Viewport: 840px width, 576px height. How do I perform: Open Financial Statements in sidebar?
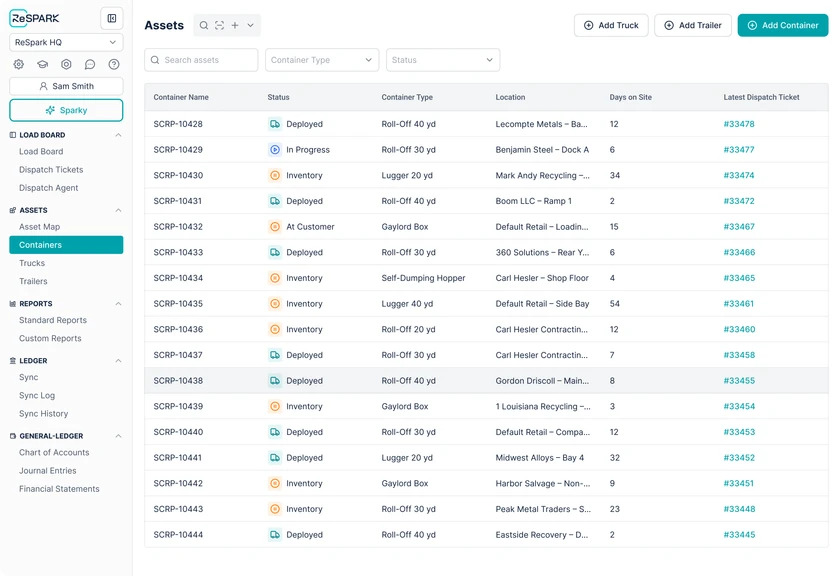(59, 489)
